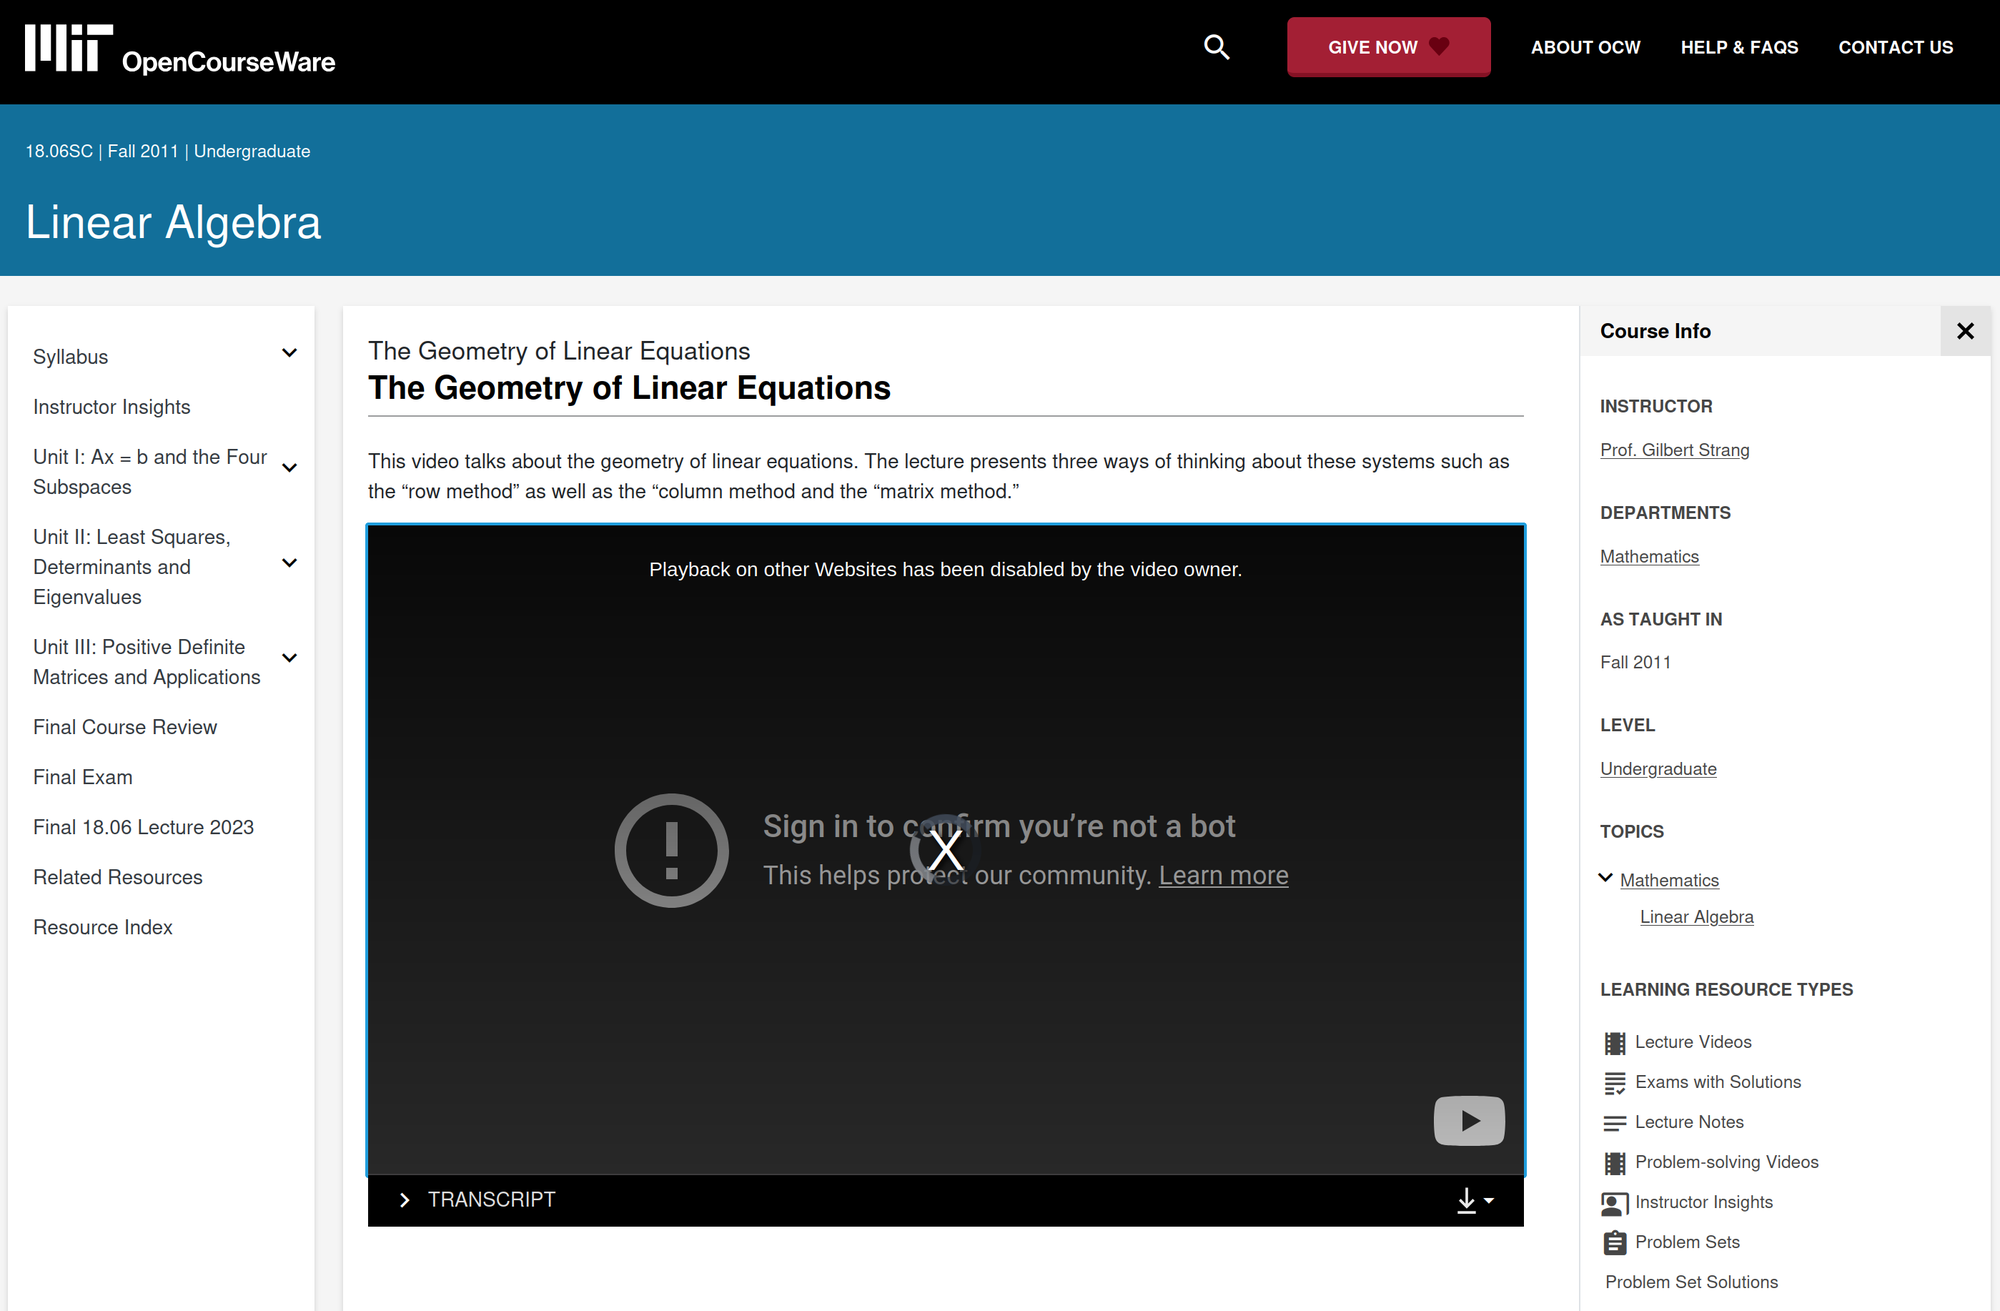Click 'Fall 2011' under As Taught In
Viewport: 2000px width, 1311px height.
[1635, 662]
